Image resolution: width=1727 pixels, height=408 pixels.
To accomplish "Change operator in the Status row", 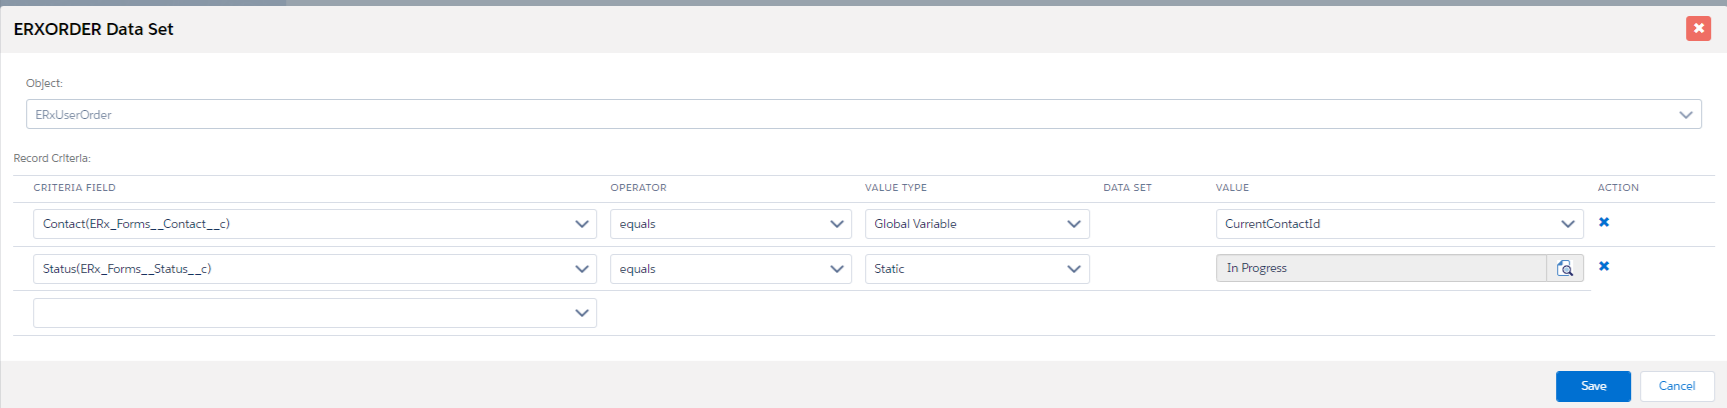I will coord(730,269).
